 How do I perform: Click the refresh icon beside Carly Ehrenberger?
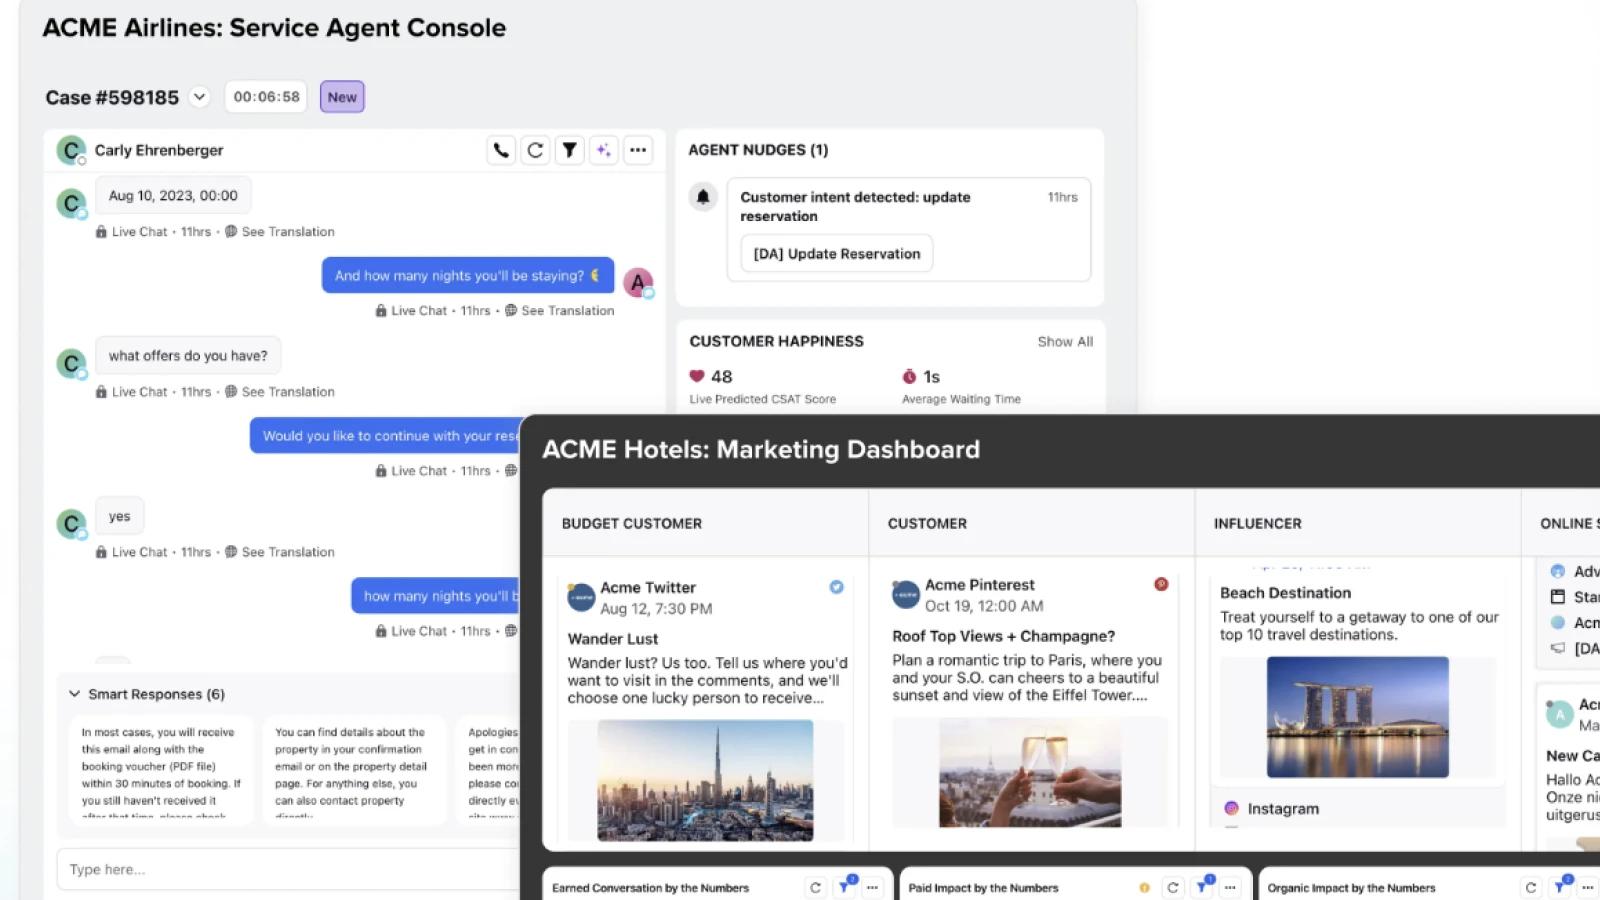coord(535,150)
